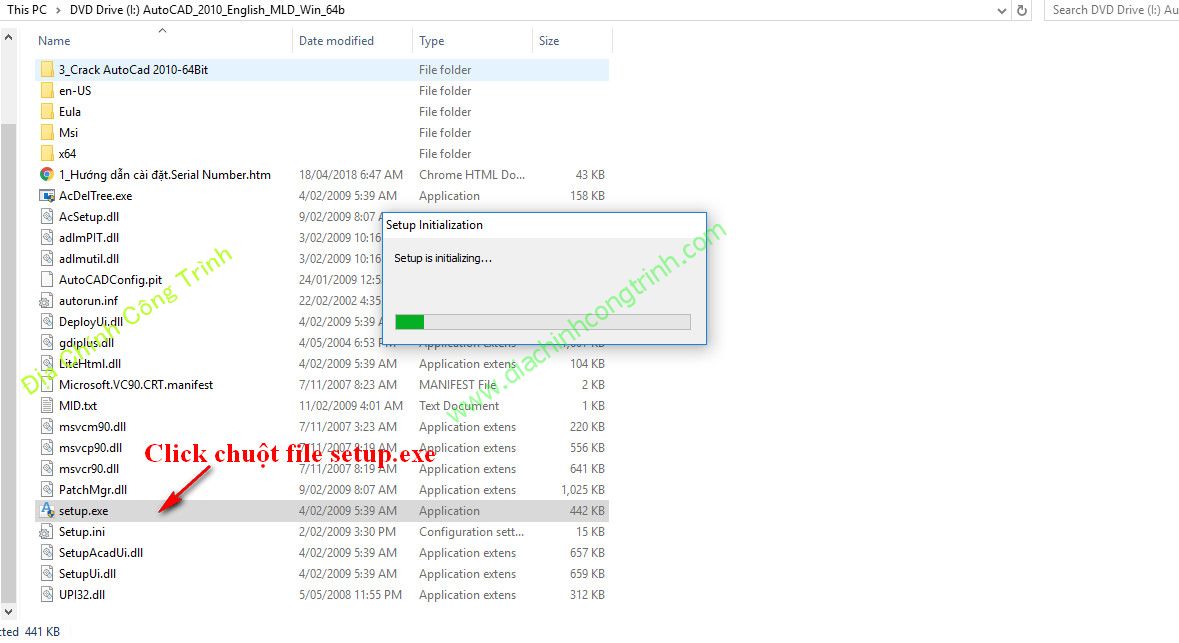Select the LiteHtml.dll file name

[89, 364]
